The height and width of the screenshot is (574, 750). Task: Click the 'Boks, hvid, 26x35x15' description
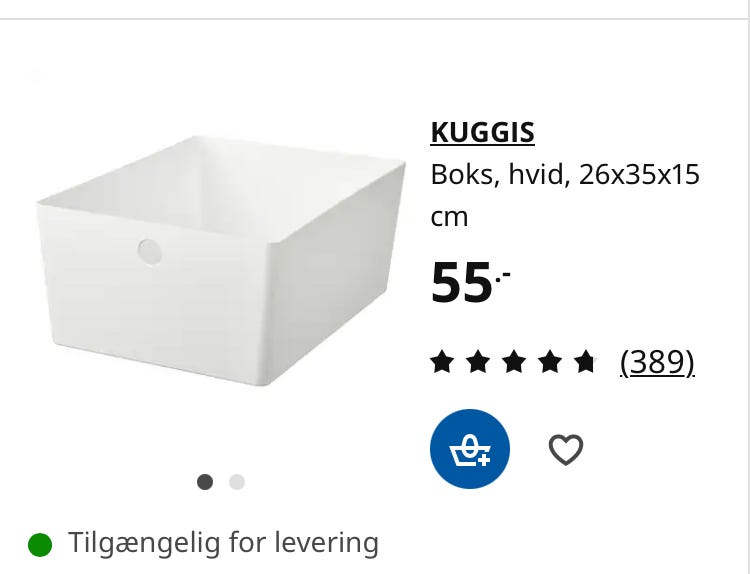point(565,175)
